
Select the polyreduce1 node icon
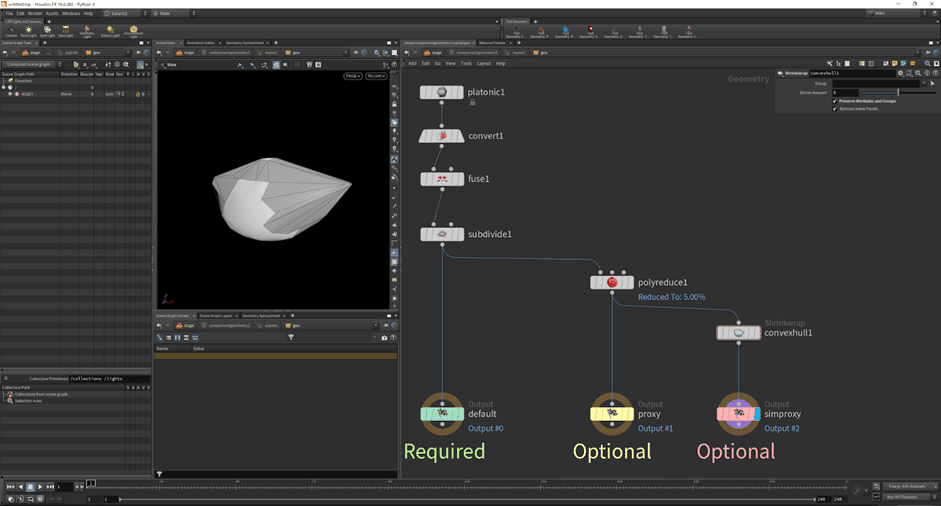tap(612, 283)
